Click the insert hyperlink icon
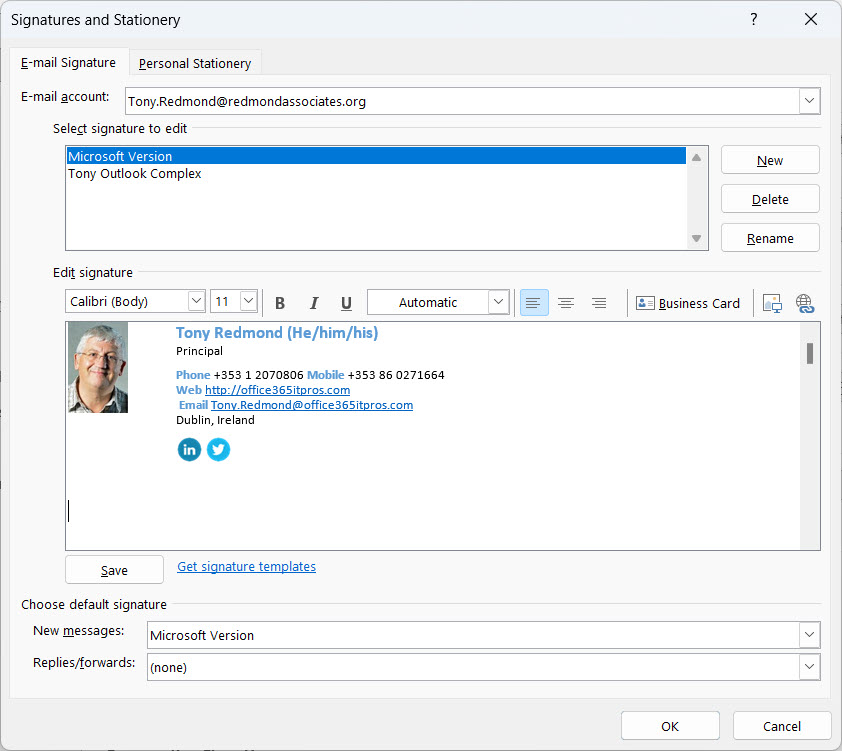 click(805, 303)
